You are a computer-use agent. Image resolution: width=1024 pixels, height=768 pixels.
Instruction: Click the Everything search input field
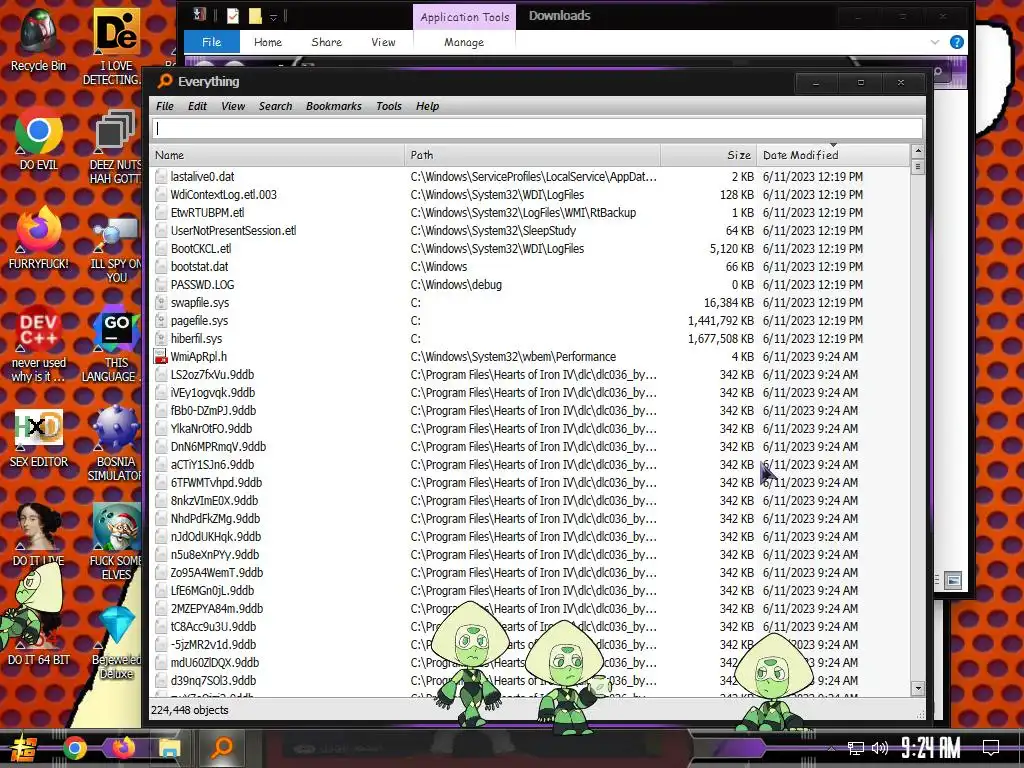(x=537, y=128)
